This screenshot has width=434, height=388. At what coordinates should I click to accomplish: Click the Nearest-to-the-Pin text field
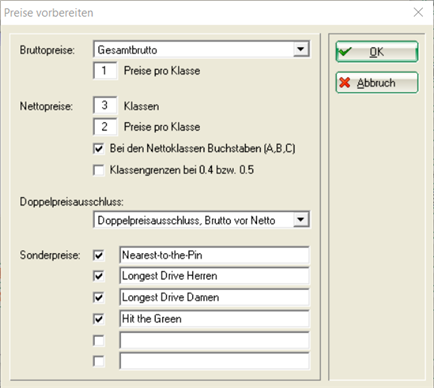(214, 255)
